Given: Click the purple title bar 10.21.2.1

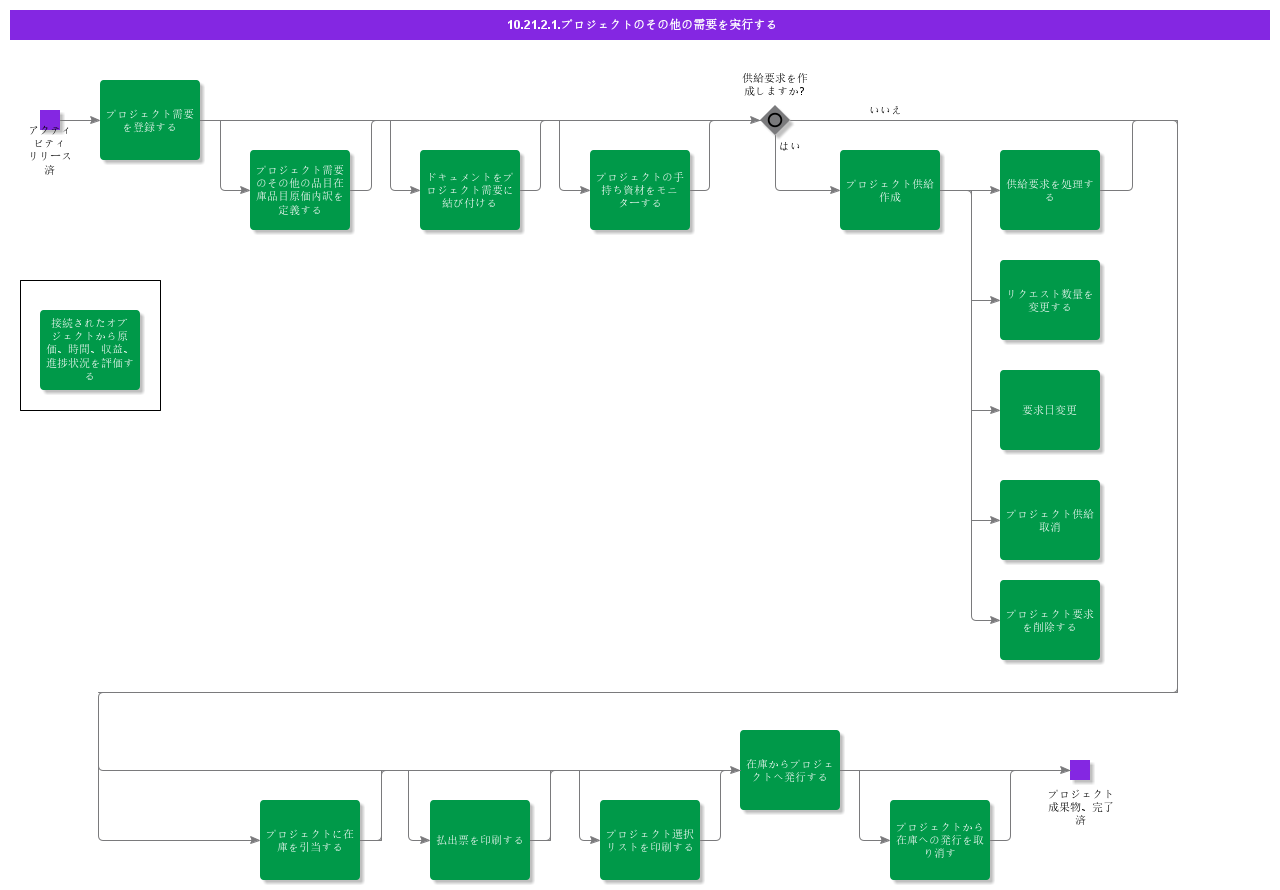Looking at the screenshot, I should (640, 25).
